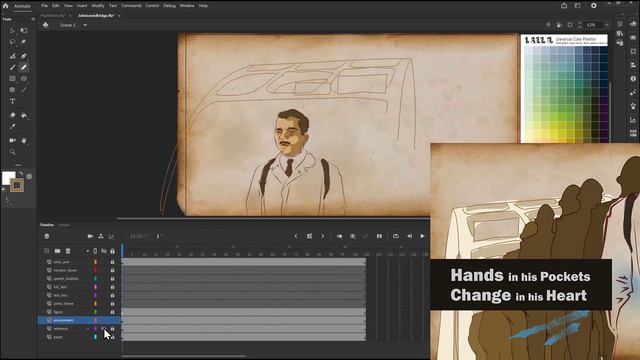This screenshot has height=360, width=640.
Task: Toggle show-as-outlines for all layers header
Action: point(95,251)
